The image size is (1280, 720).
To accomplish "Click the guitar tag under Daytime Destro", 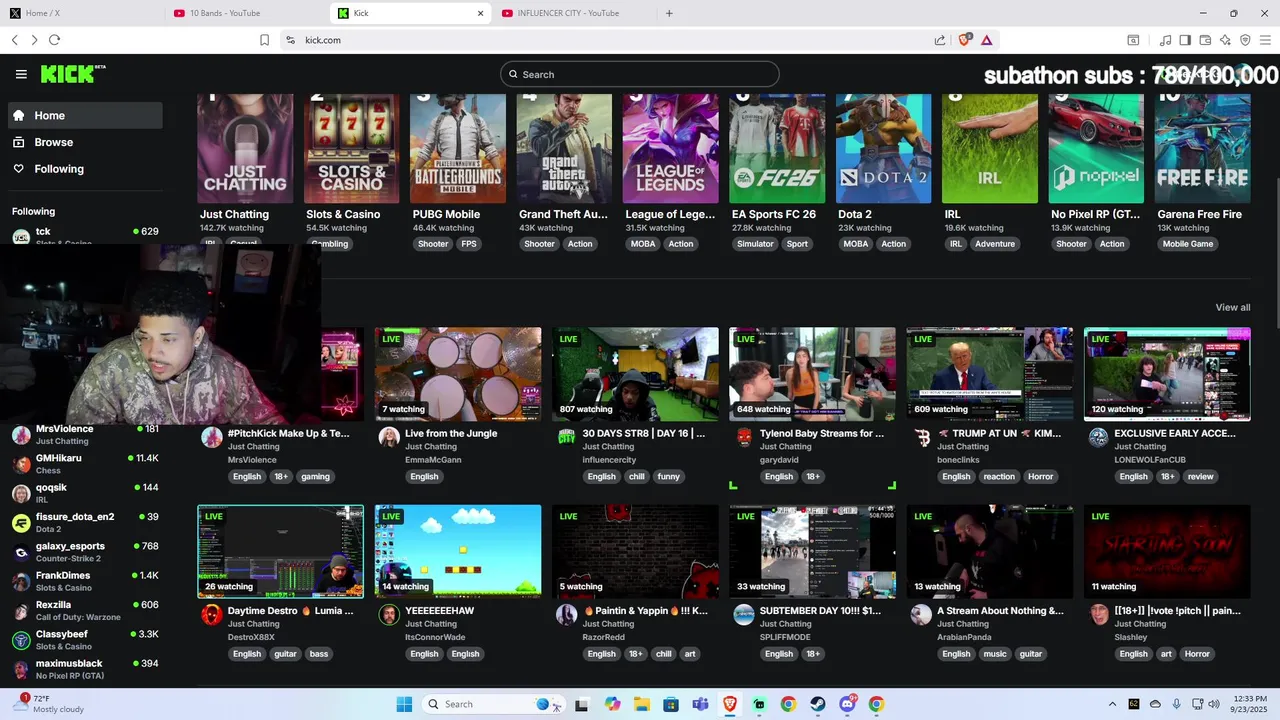I will click(x=285, y=654).
